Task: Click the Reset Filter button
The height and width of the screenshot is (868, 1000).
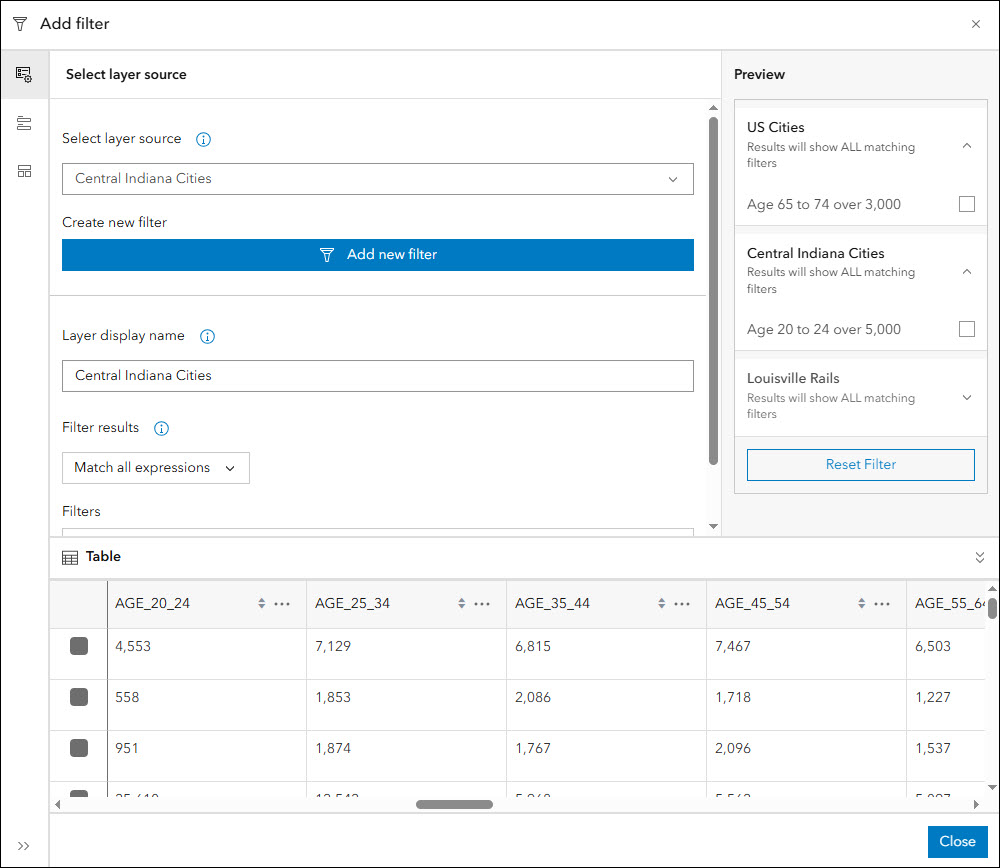Action: point(860,465)
